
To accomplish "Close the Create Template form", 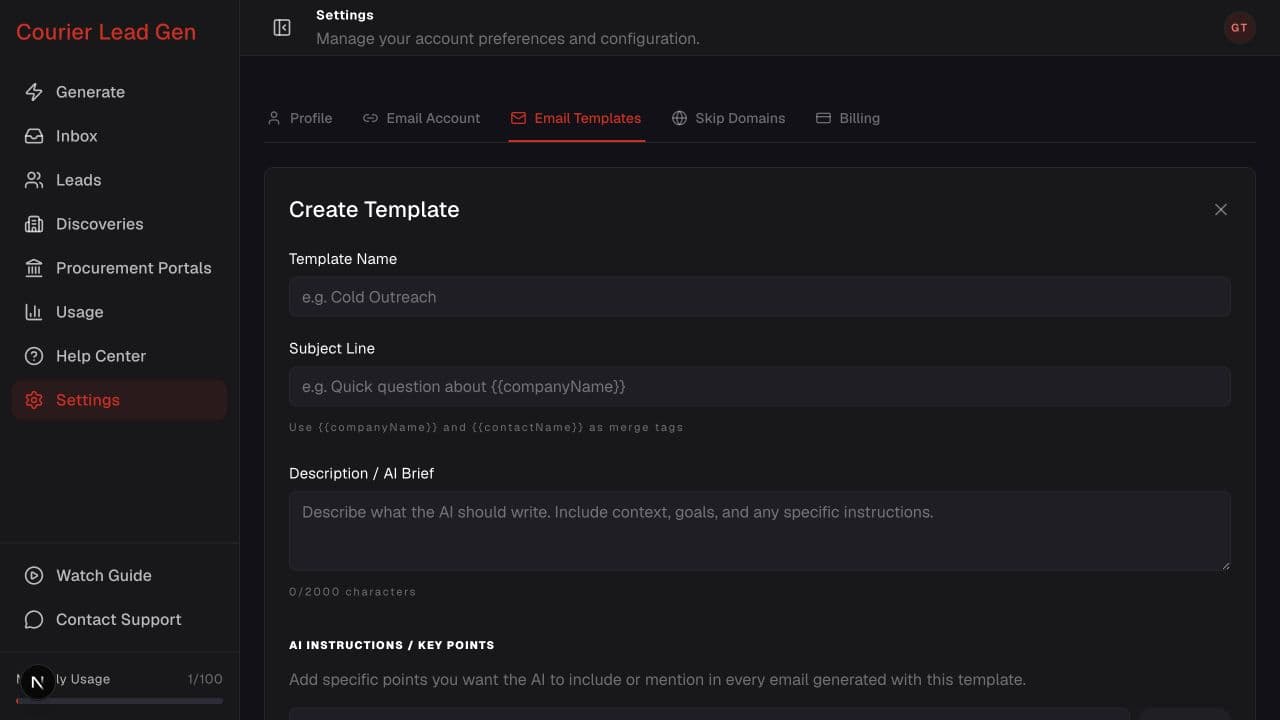I will [1221, 209].
